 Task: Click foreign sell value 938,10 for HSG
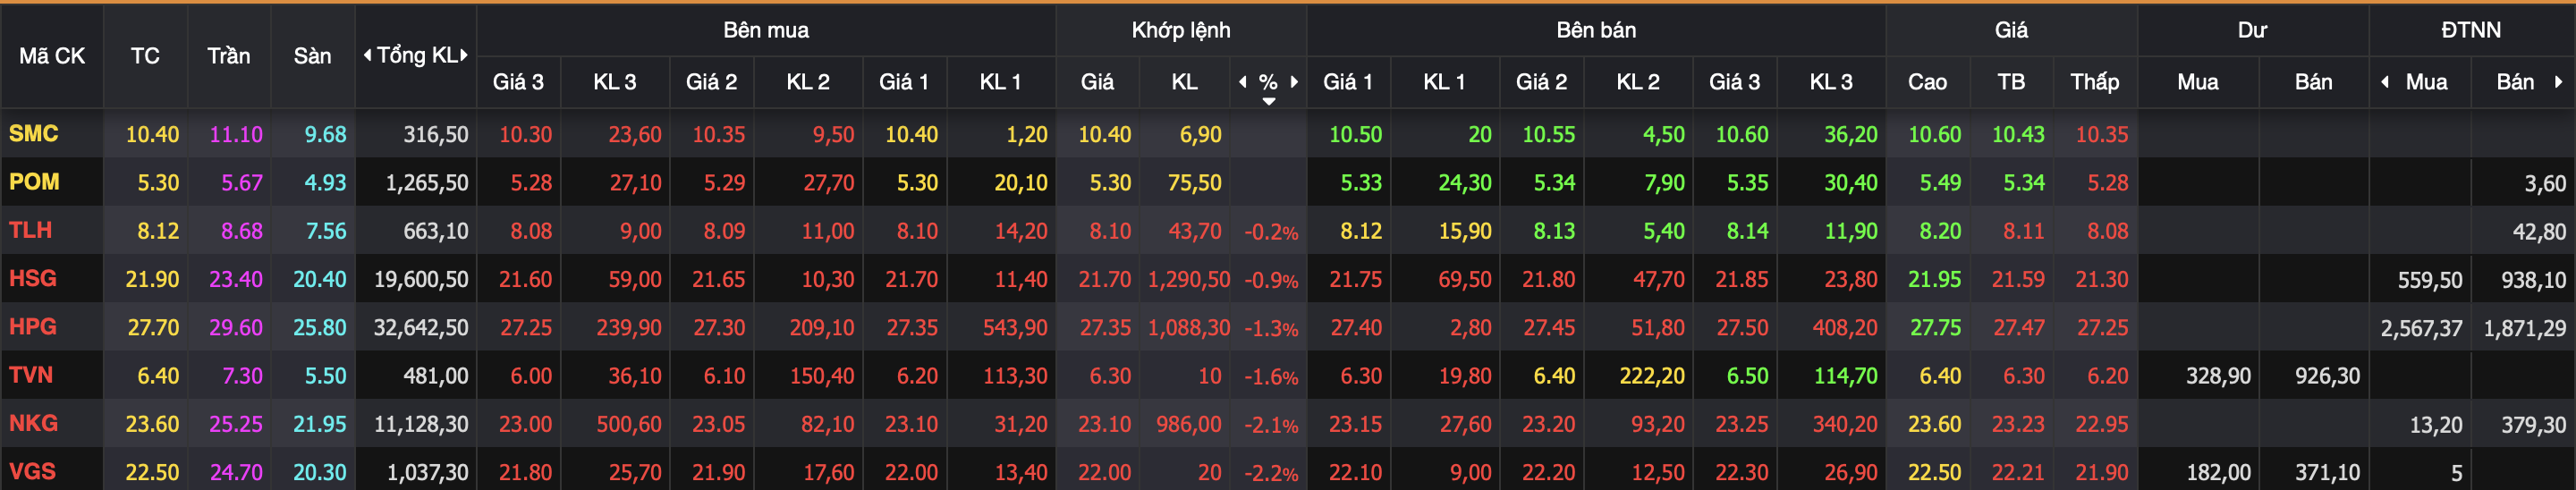pos(2533,280)
